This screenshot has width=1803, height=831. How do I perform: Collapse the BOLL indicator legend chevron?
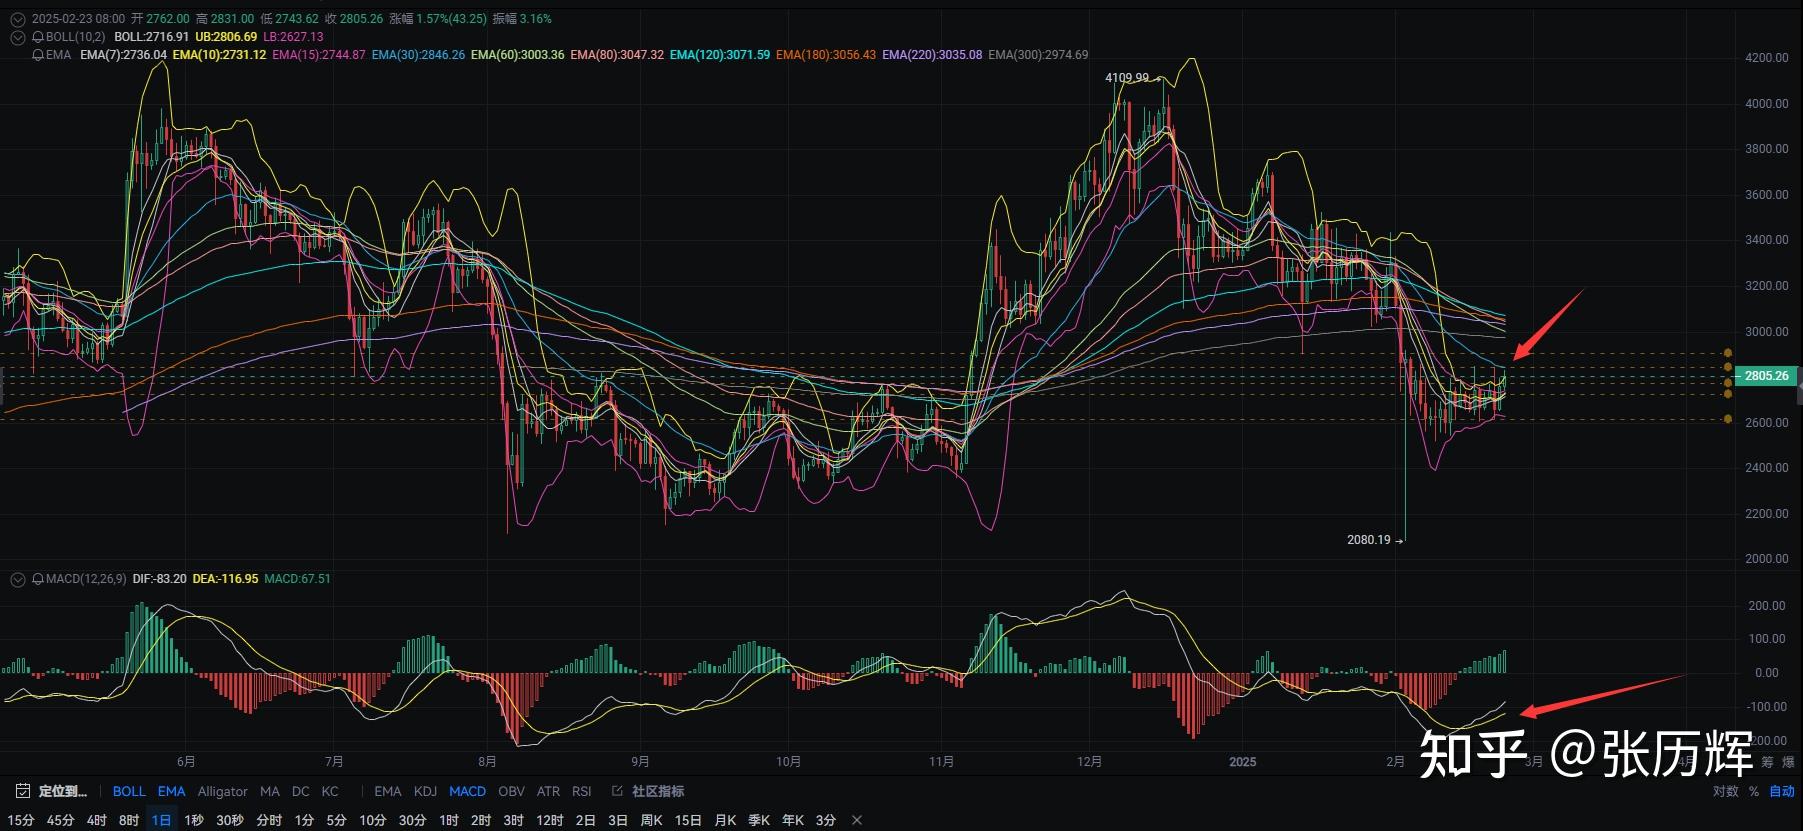click(17, 37)
